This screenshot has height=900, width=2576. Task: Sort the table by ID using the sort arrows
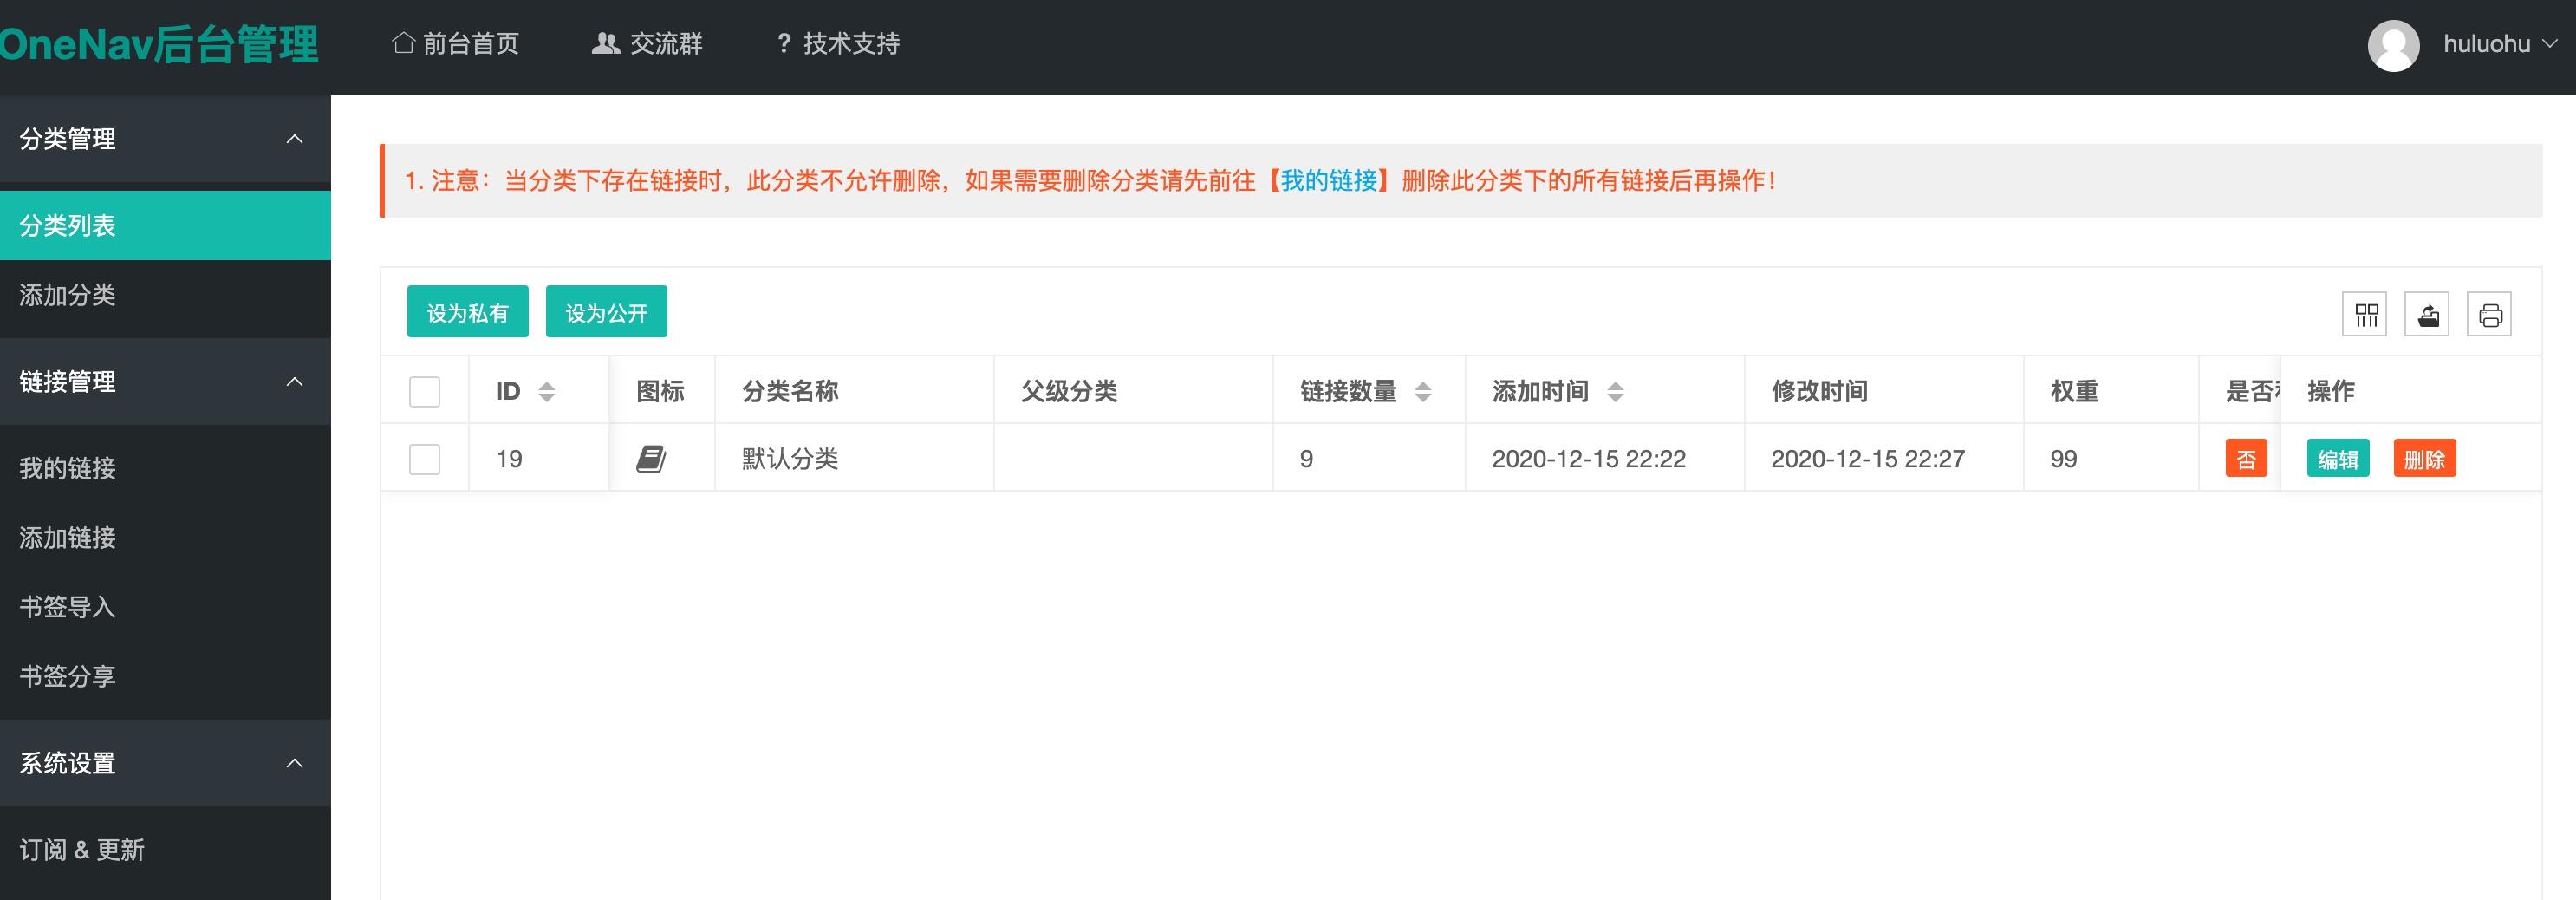click(x=547, y=391)
